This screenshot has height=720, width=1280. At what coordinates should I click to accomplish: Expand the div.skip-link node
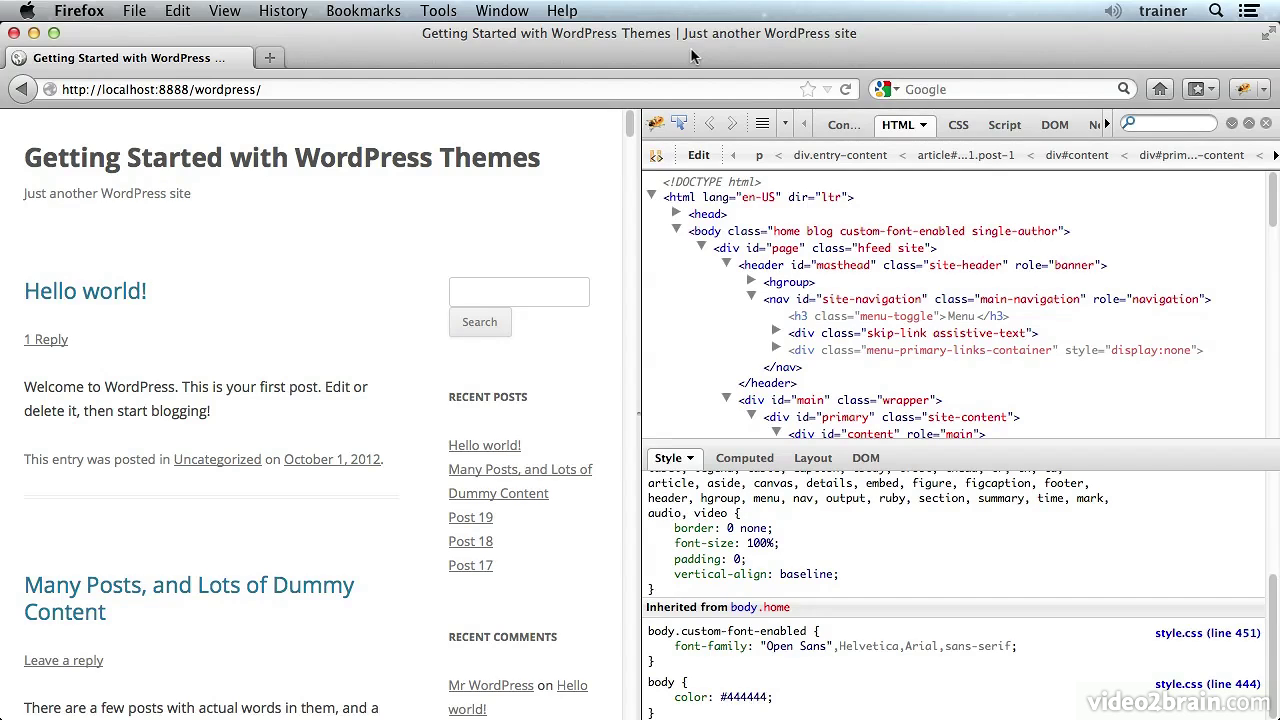[777, 332]
